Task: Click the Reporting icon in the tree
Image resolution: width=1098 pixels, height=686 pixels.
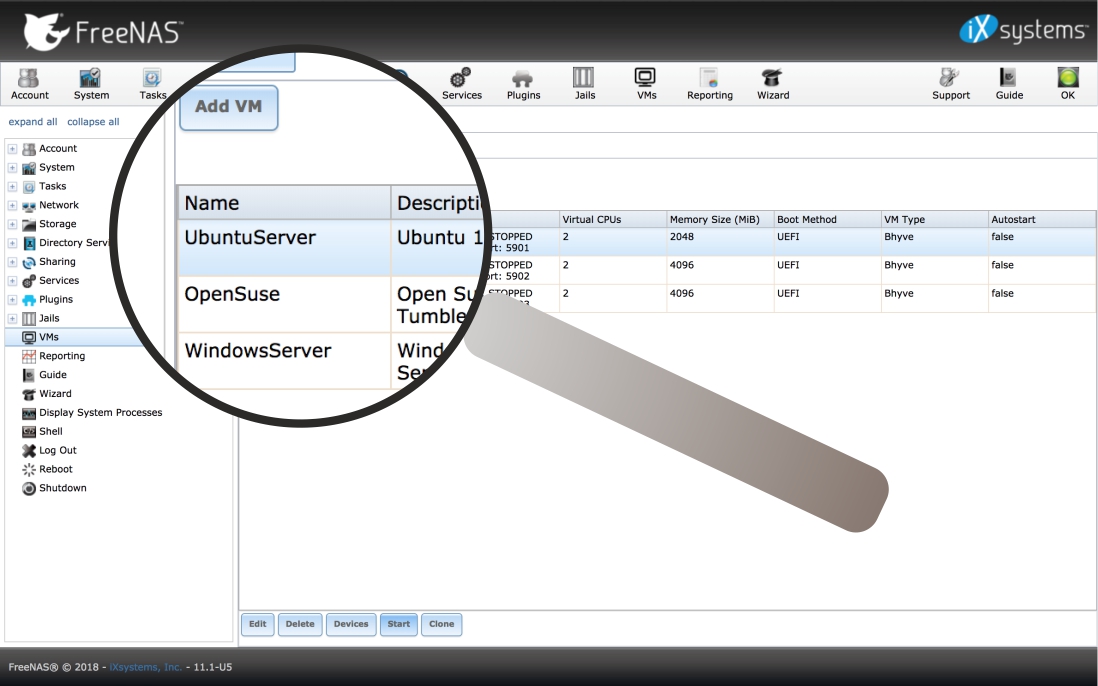Action: pos(29,356)
